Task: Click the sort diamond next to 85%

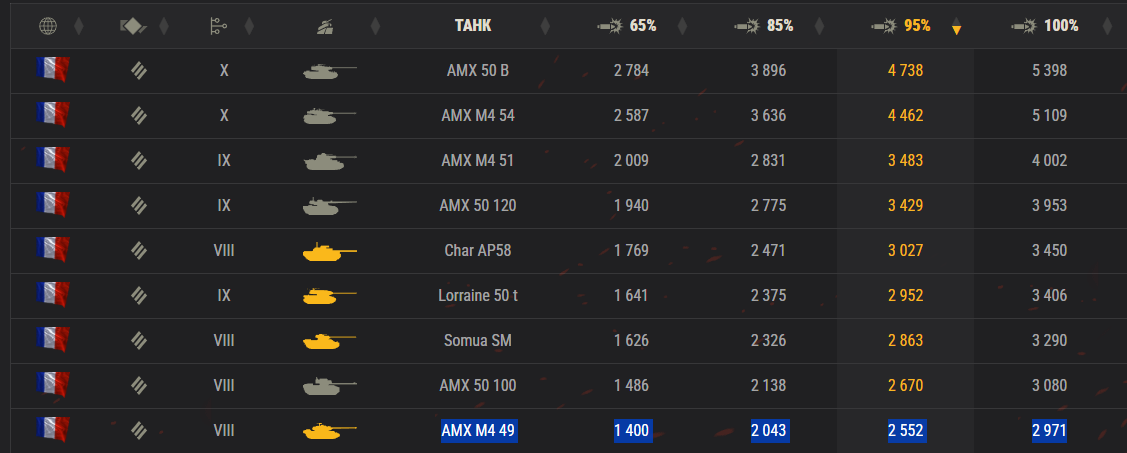Action: 819,27
